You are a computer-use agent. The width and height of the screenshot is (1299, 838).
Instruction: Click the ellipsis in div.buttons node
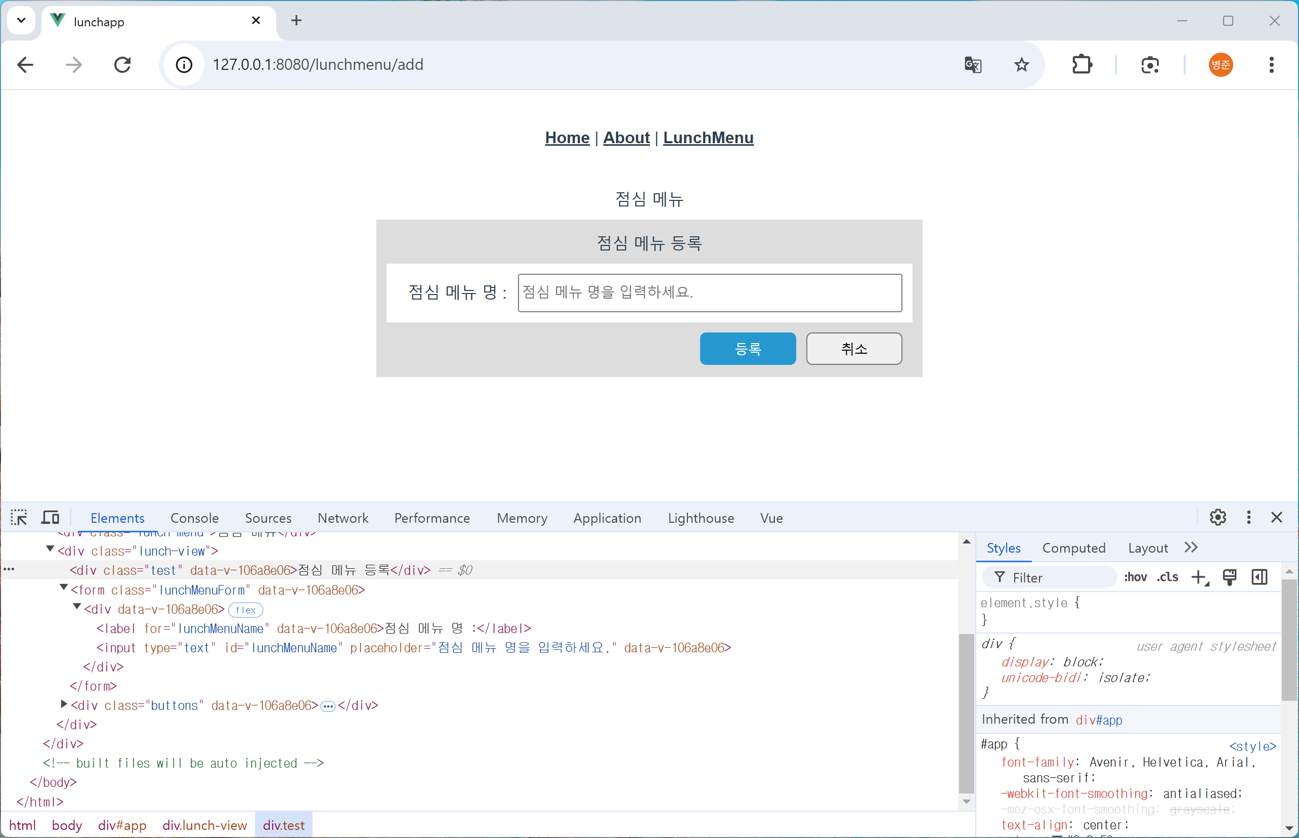(328, 706)
